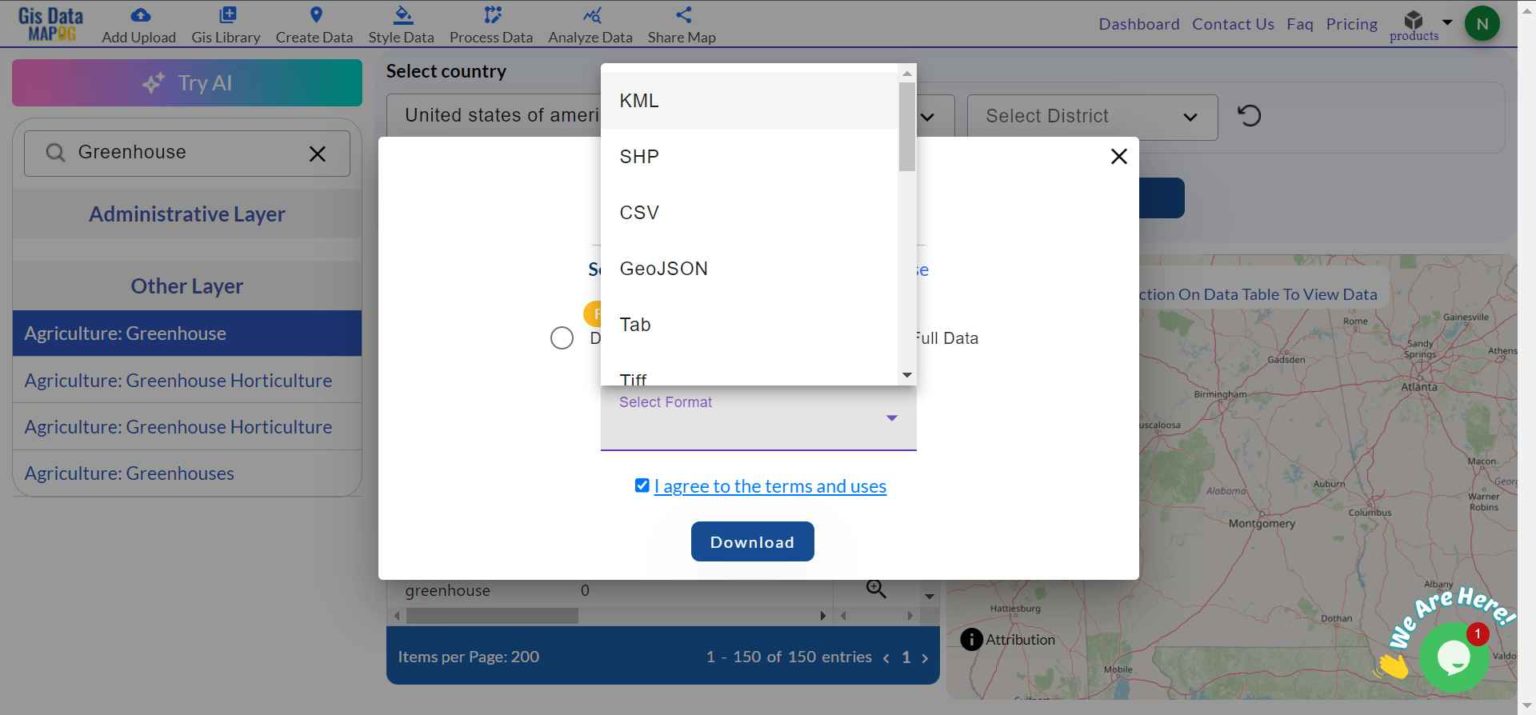This screenshot has width=1536, height=715.
Task: Open the Add Upload tool
Action: tap(138, 23)
